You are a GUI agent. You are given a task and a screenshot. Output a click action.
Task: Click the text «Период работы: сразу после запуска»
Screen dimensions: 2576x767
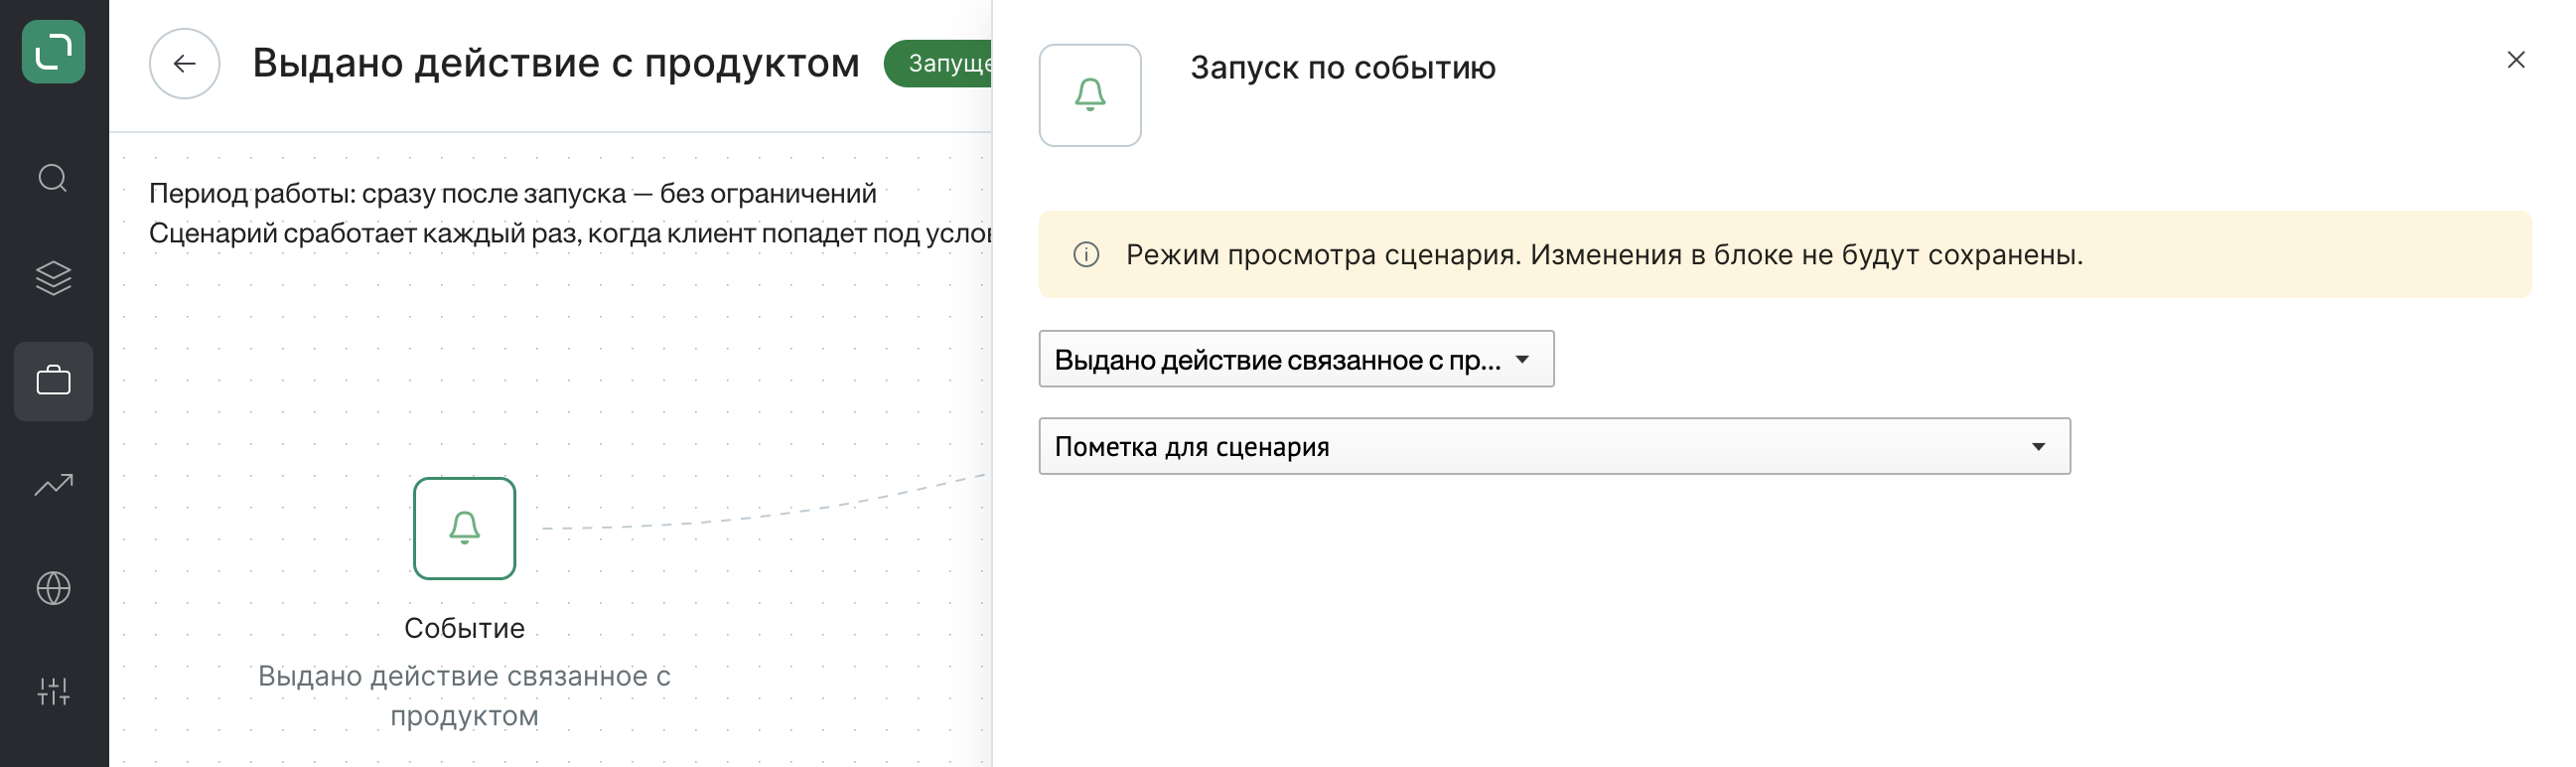click(x=388, y=193)
